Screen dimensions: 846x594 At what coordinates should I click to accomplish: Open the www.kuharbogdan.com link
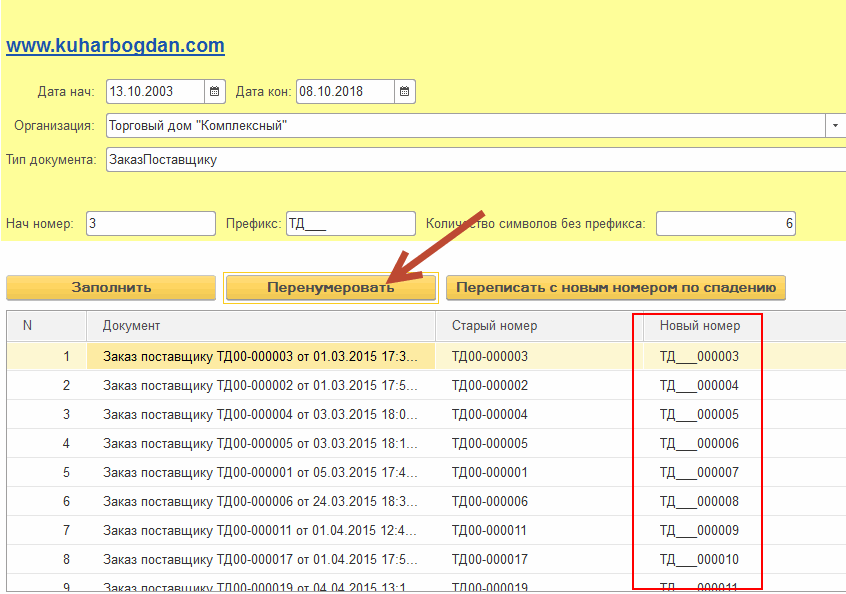tap(115, 46)
